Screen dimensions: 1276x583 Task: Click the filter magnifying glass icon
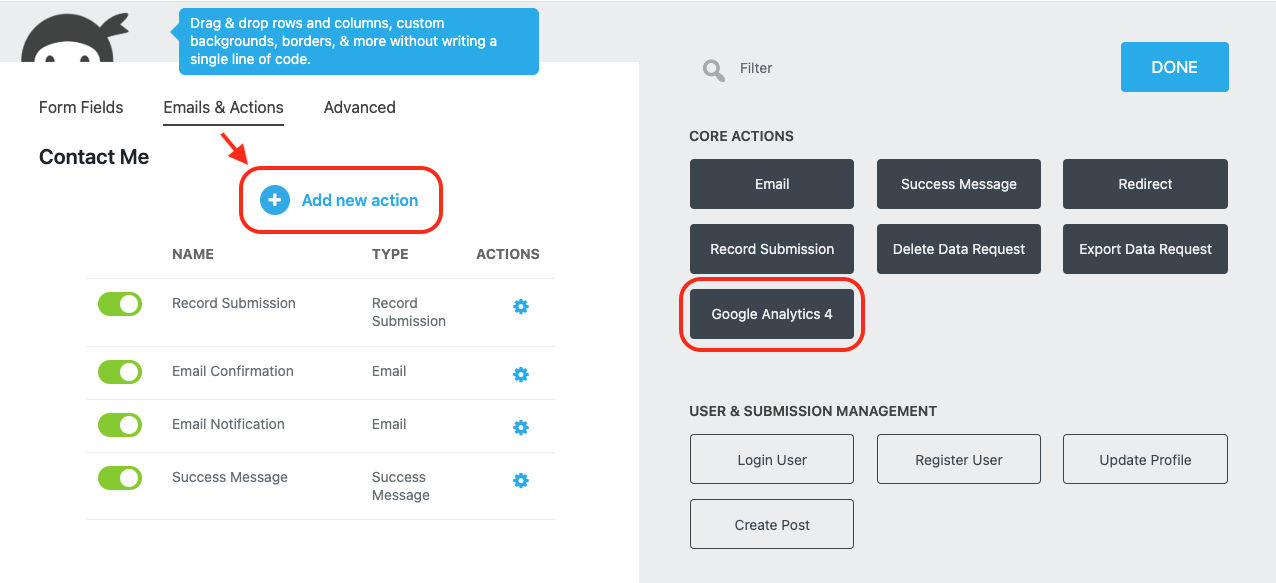(x=713, y=68)
